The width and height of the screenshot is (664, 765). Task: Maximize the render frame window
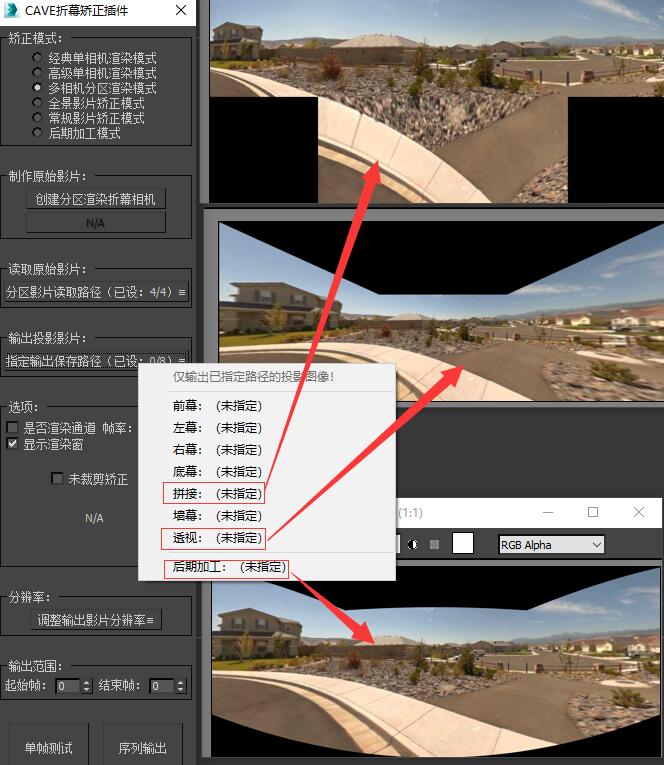593,512
